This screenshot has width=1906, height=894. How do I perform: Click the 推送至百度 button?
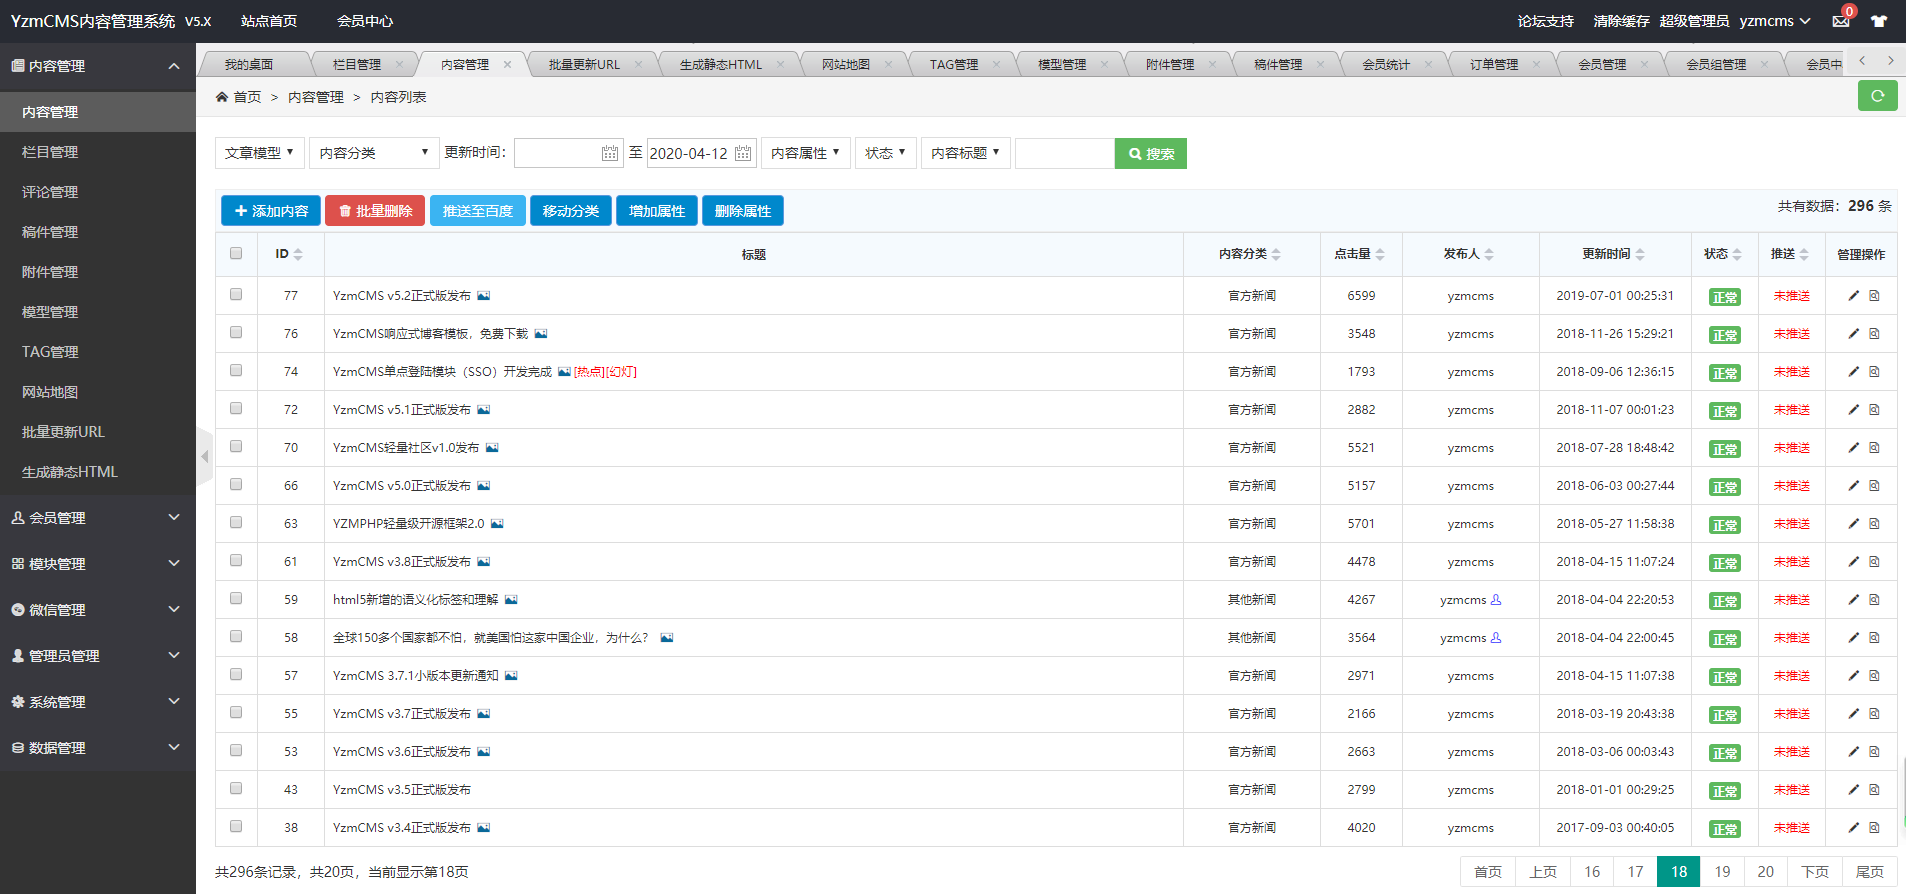pyautogui.click(x=478, y=211)
